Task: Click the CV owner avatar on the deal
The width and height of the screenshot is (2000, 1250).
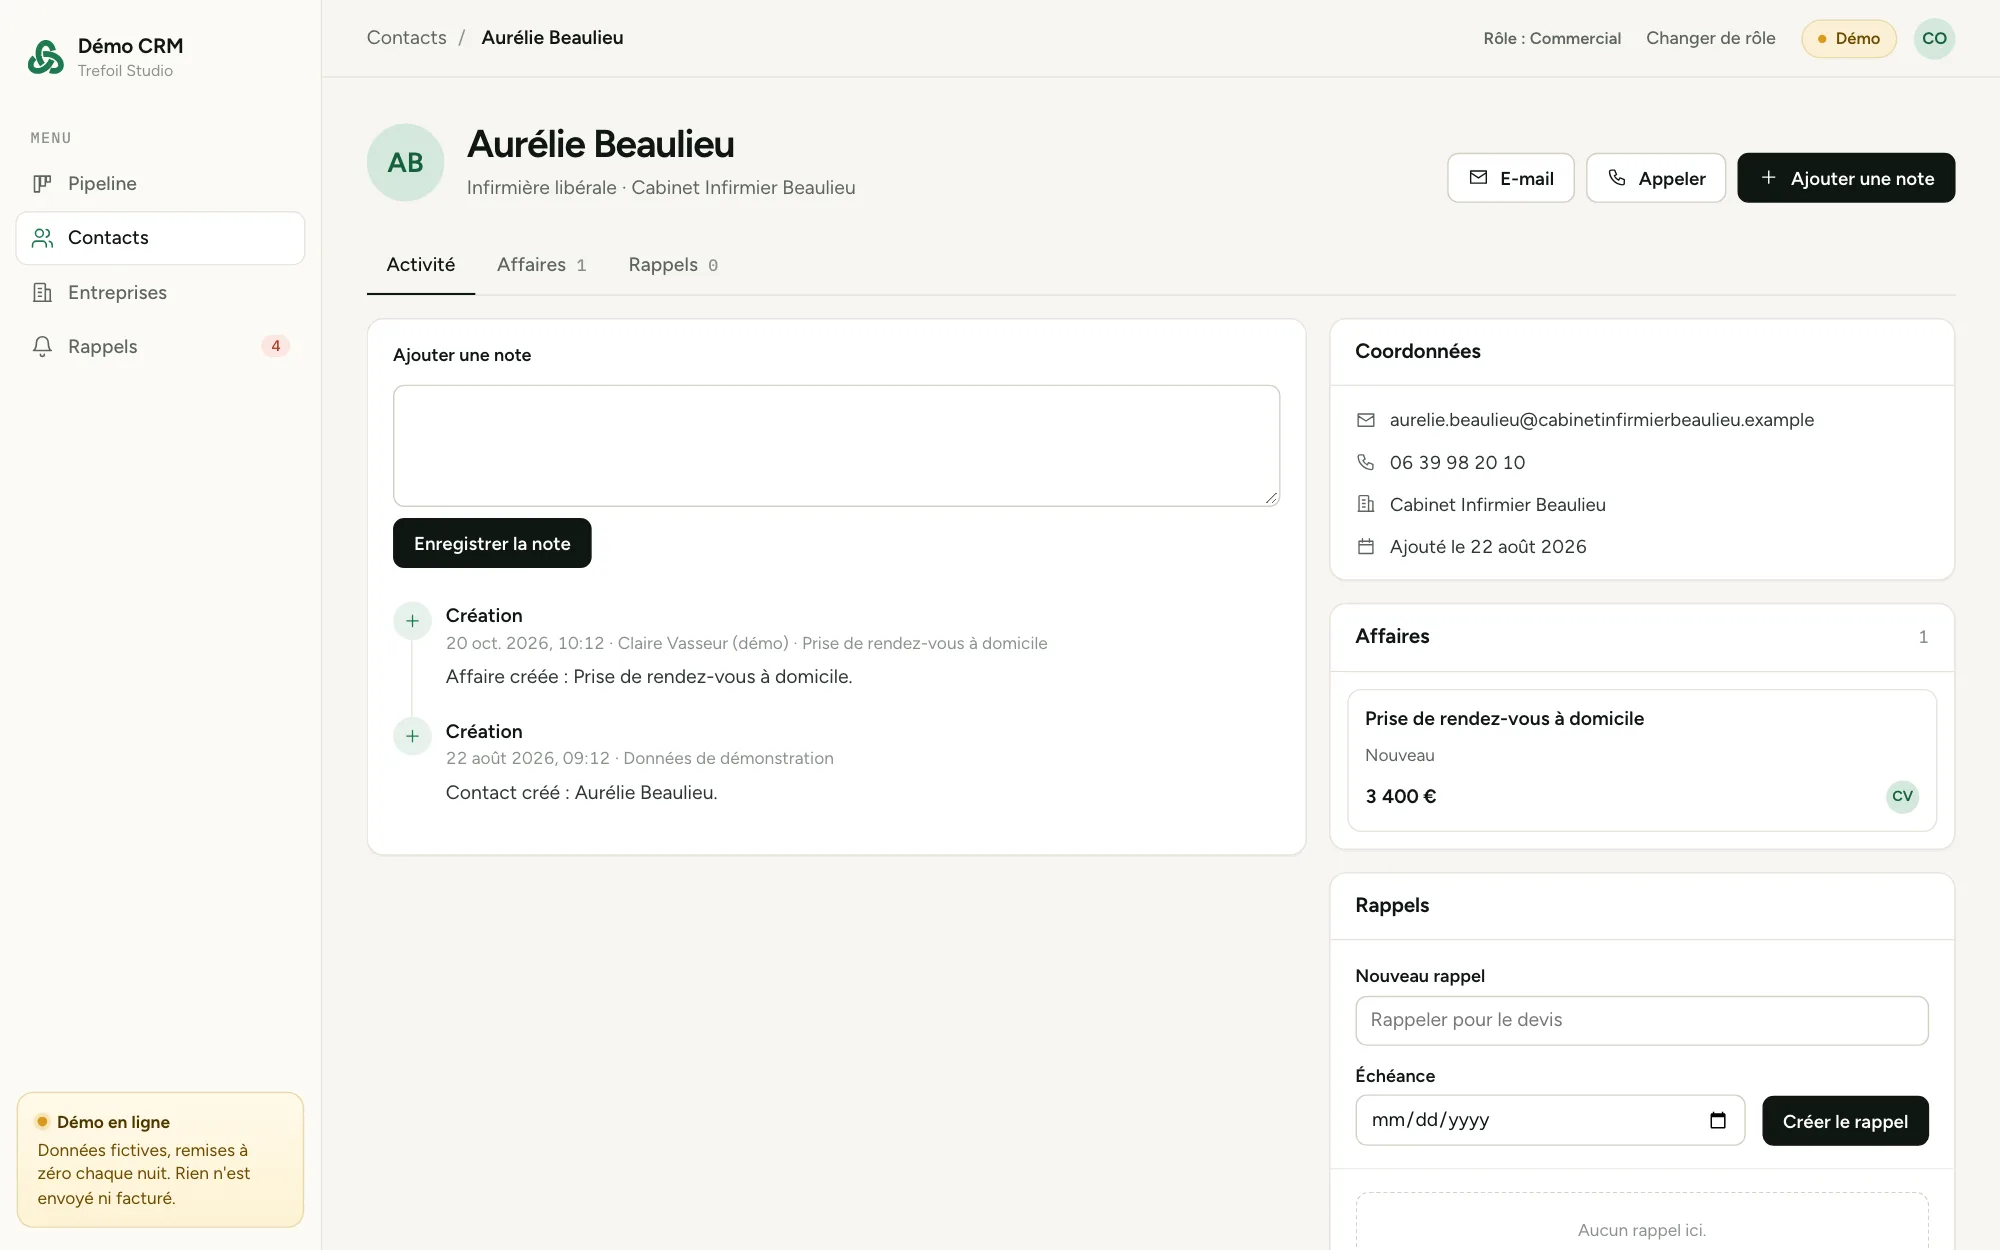Action: click(x=1902, y=796)
